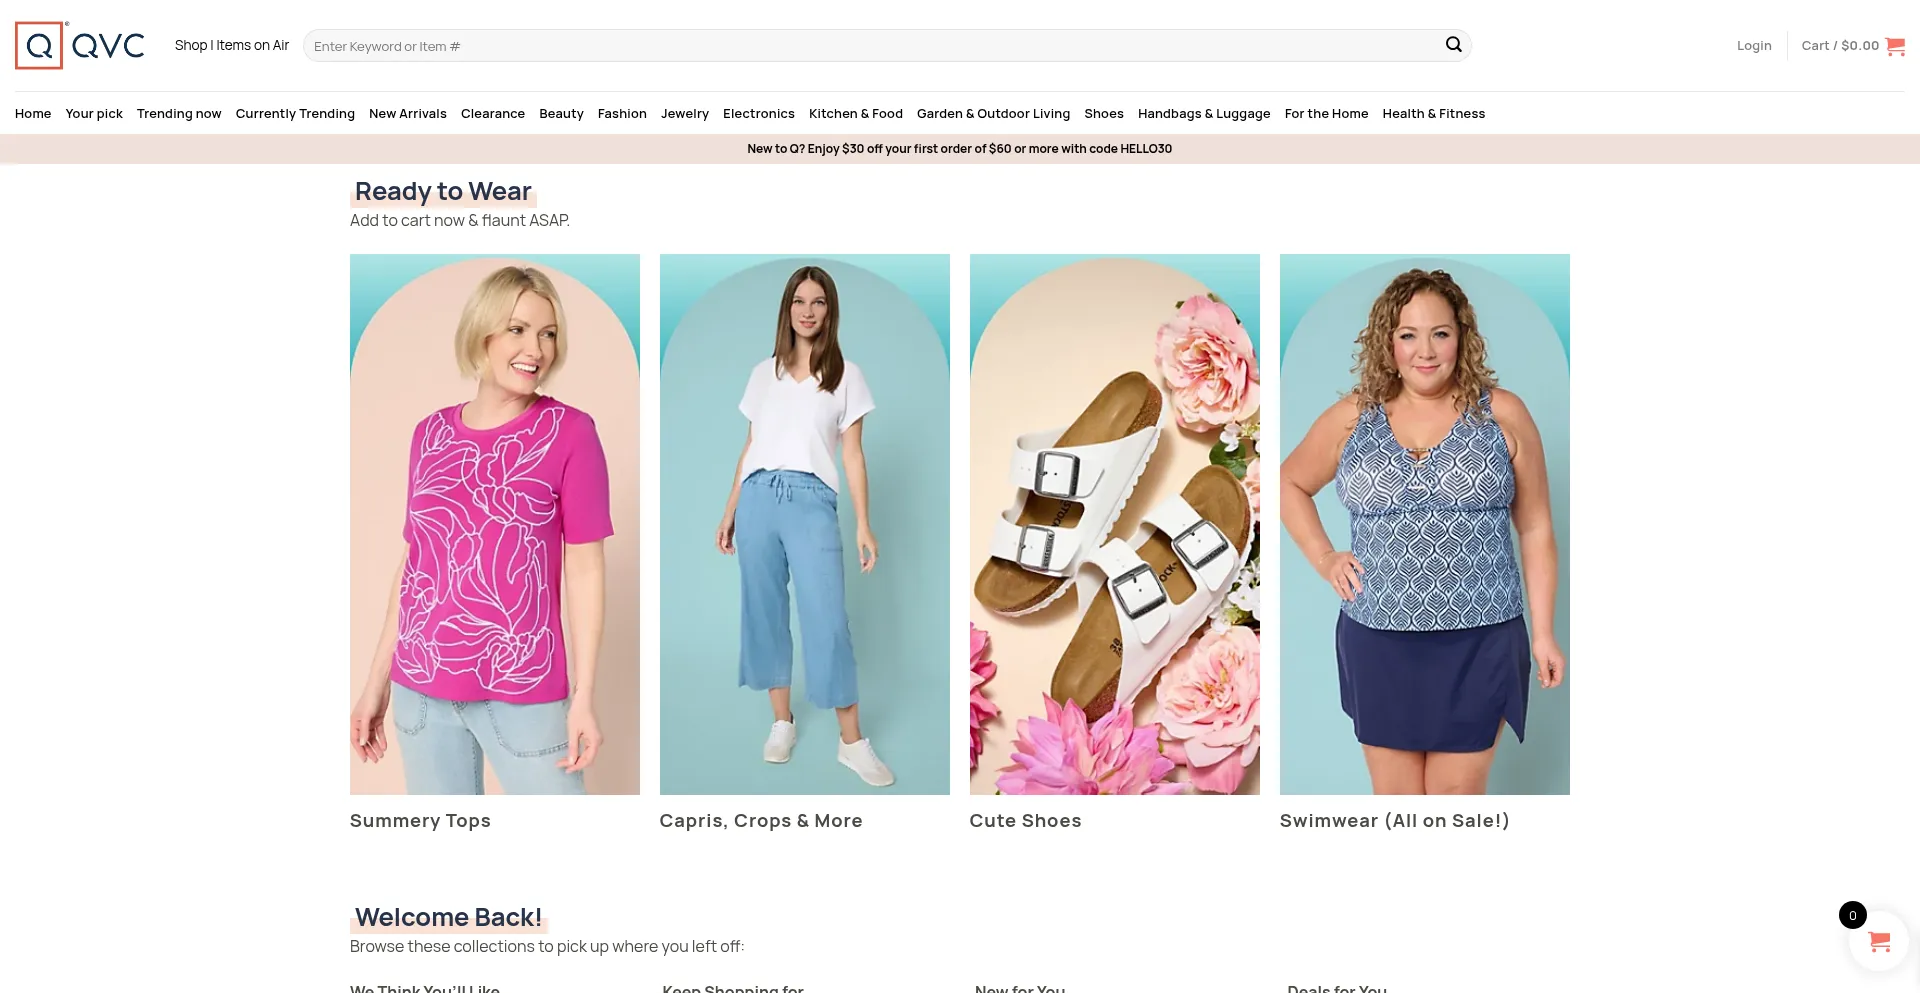
Task: Select New Arrivals in navigation
Action: tap(408, 114)
